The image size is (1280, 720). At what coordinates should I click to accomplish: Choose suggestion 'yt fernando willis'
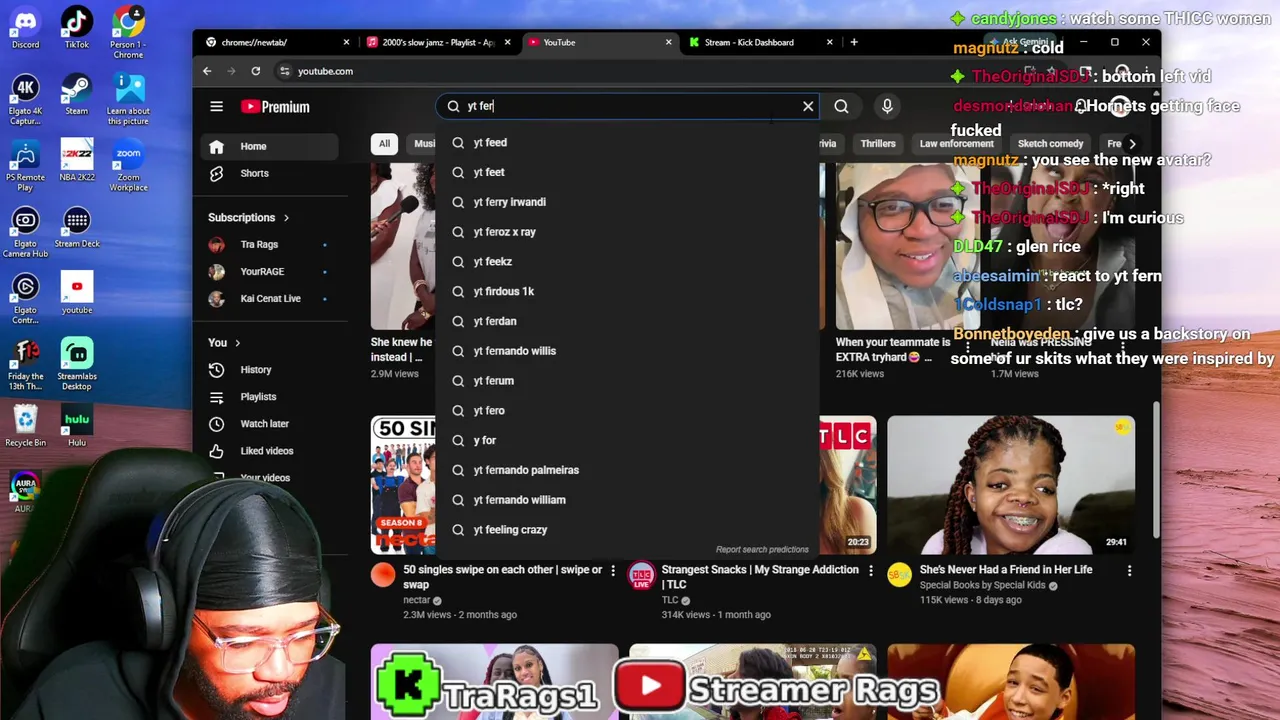point(627,351)
